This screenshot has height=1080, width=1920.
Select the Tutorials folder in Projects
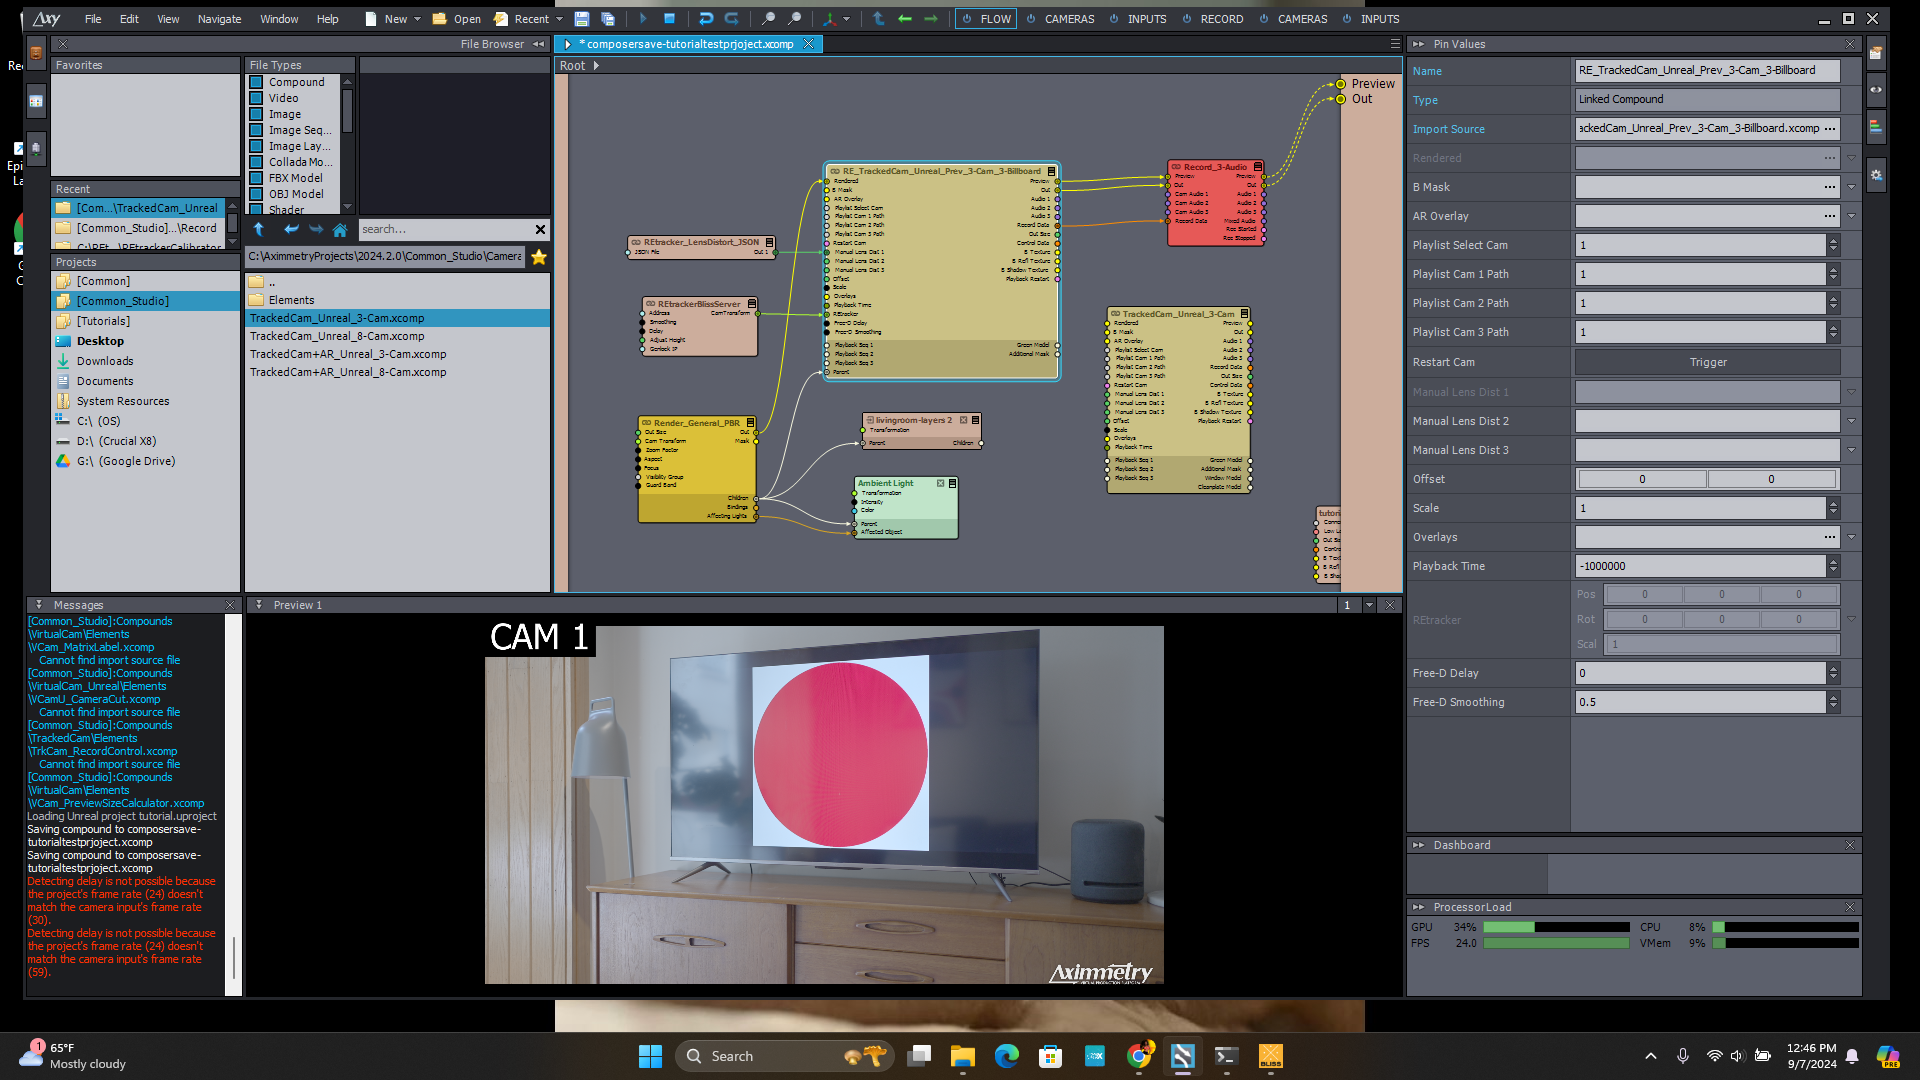pos(104,320)
